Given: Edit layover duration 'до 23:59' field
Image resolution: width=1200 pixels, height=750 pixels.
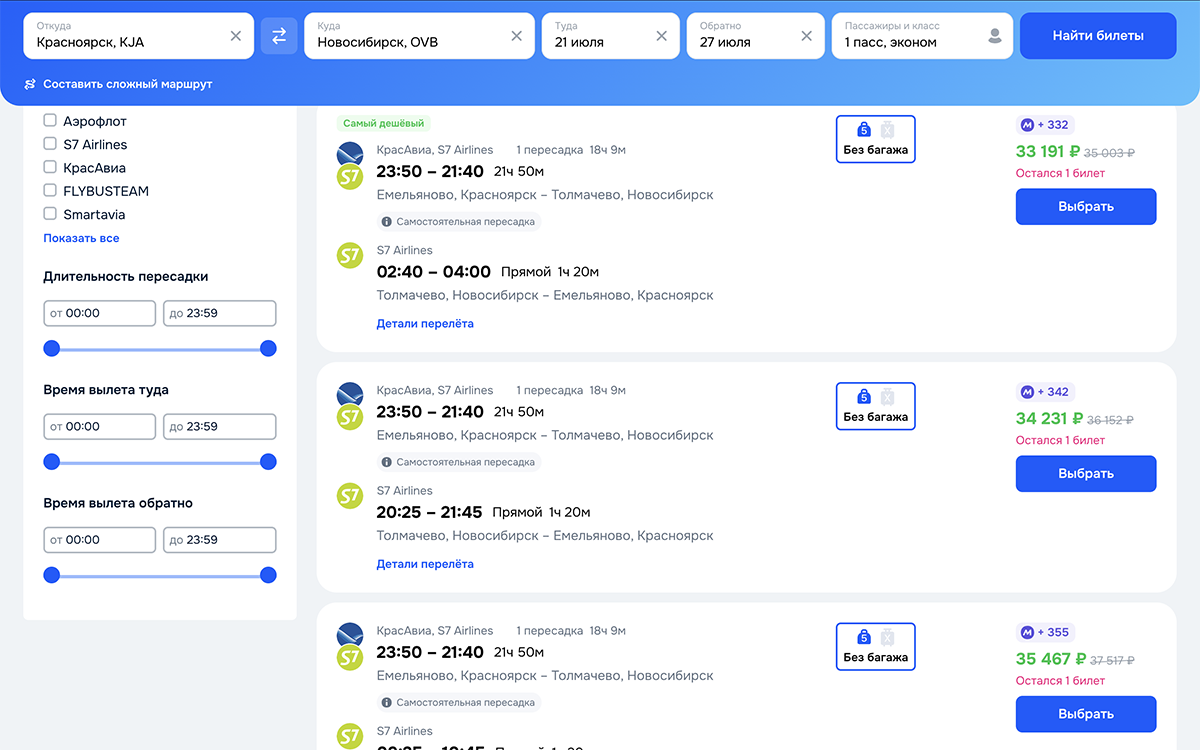Looking at the screenshot, I should coord(220,313).
